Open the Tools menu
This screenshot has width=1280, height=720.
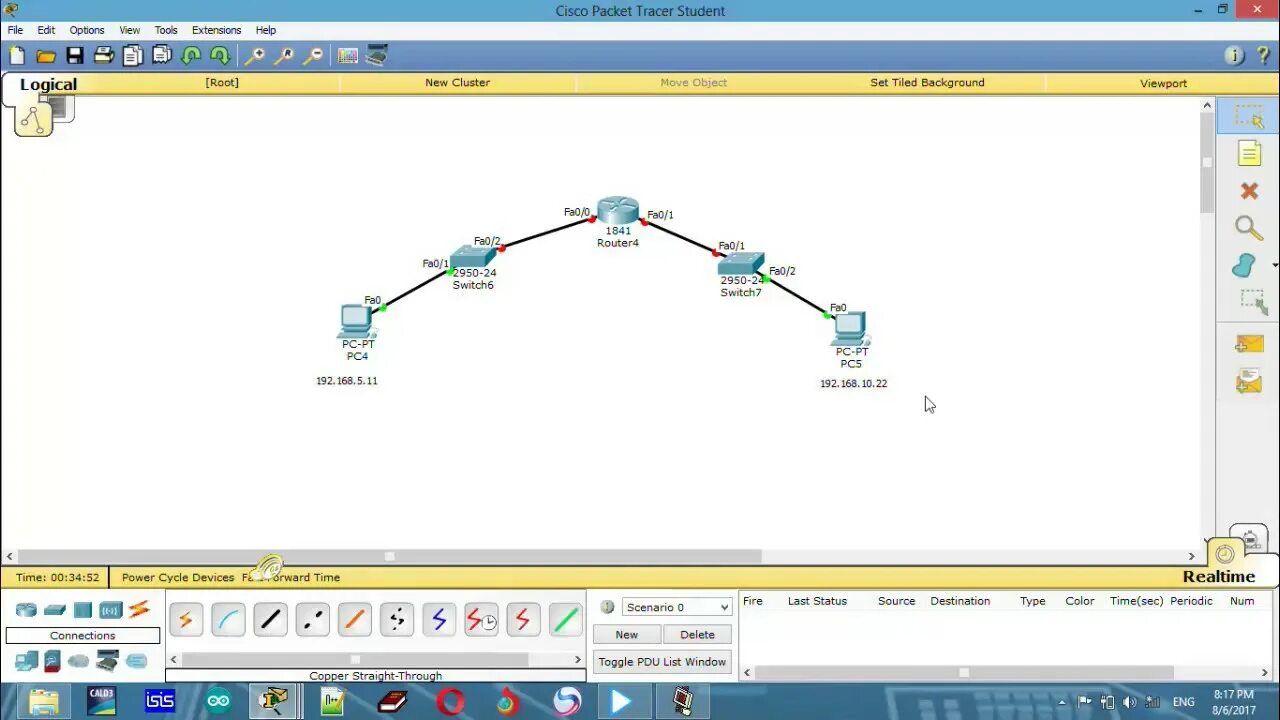pyautogui.click(x=166, y=30)
